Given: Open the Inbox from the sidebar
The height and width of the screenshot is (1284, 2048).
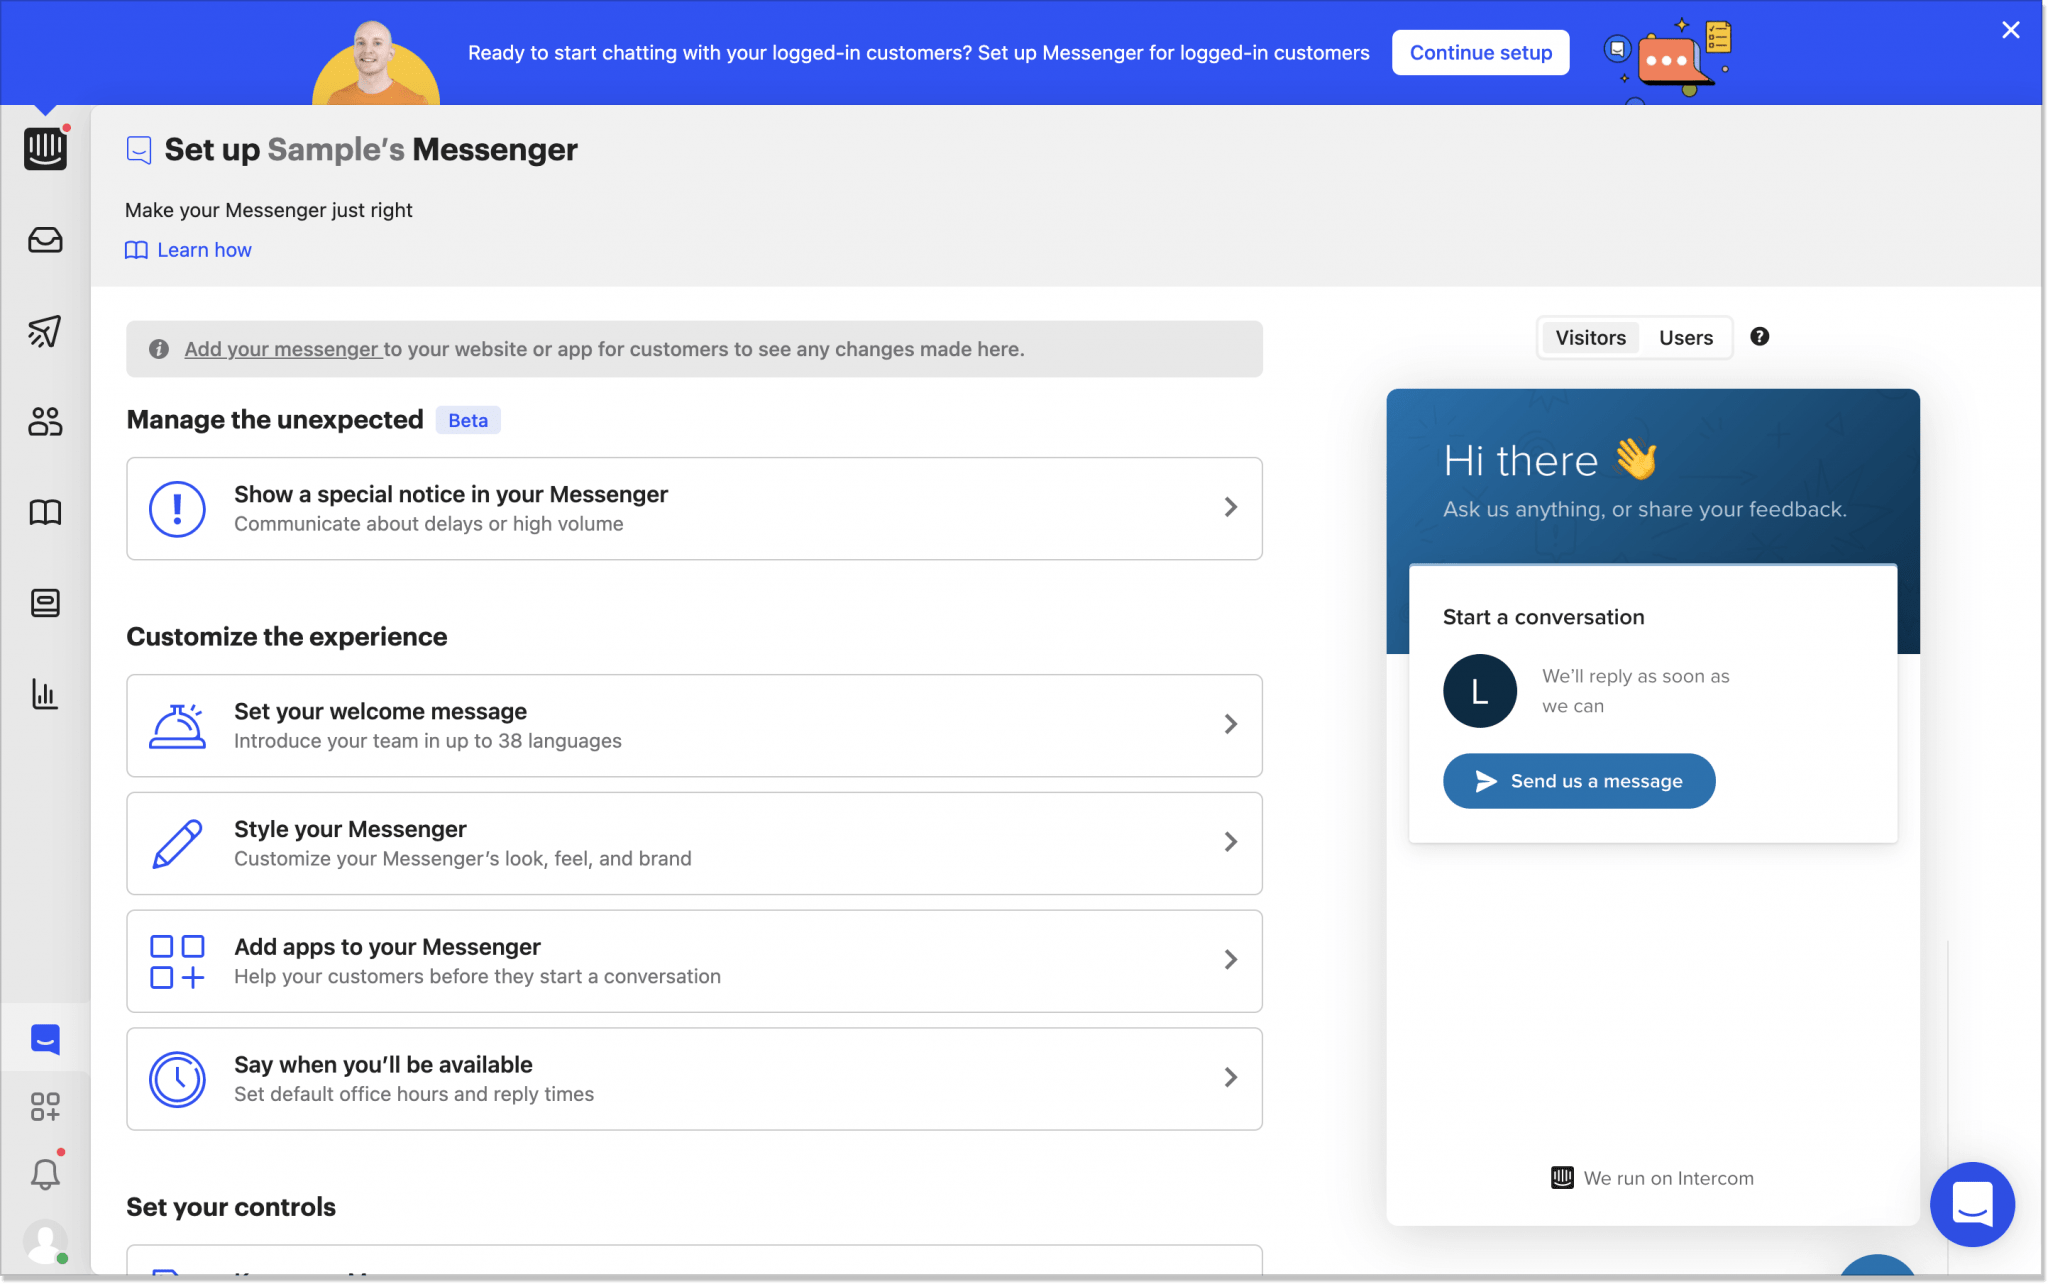Looking at the screenshot, I should [x=45, y=240].
